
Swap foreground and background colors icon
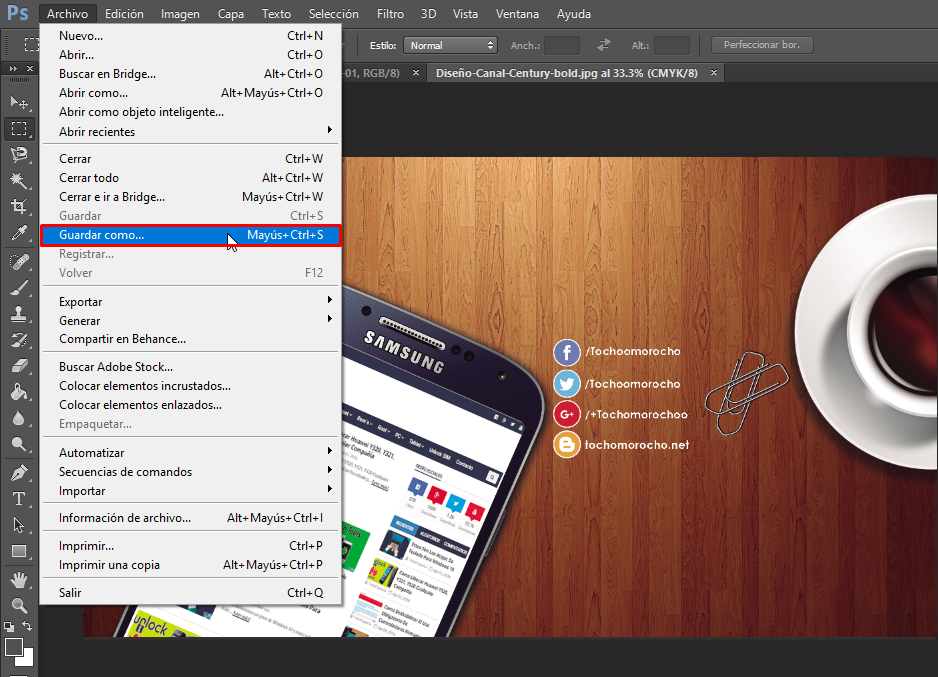(x=27, y=626)
